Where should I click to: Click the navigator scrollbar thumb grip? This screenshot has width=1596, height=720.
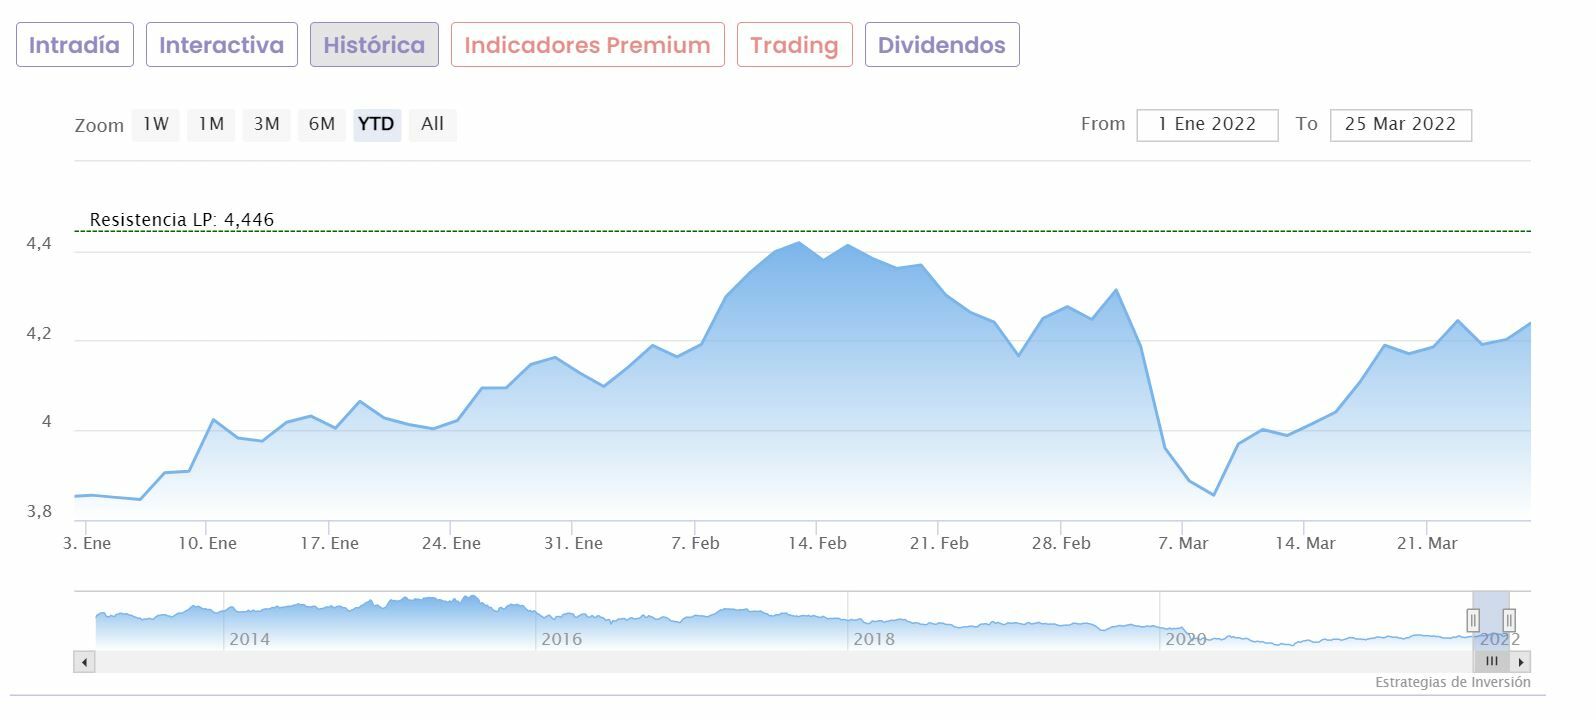click(1491, 662)
